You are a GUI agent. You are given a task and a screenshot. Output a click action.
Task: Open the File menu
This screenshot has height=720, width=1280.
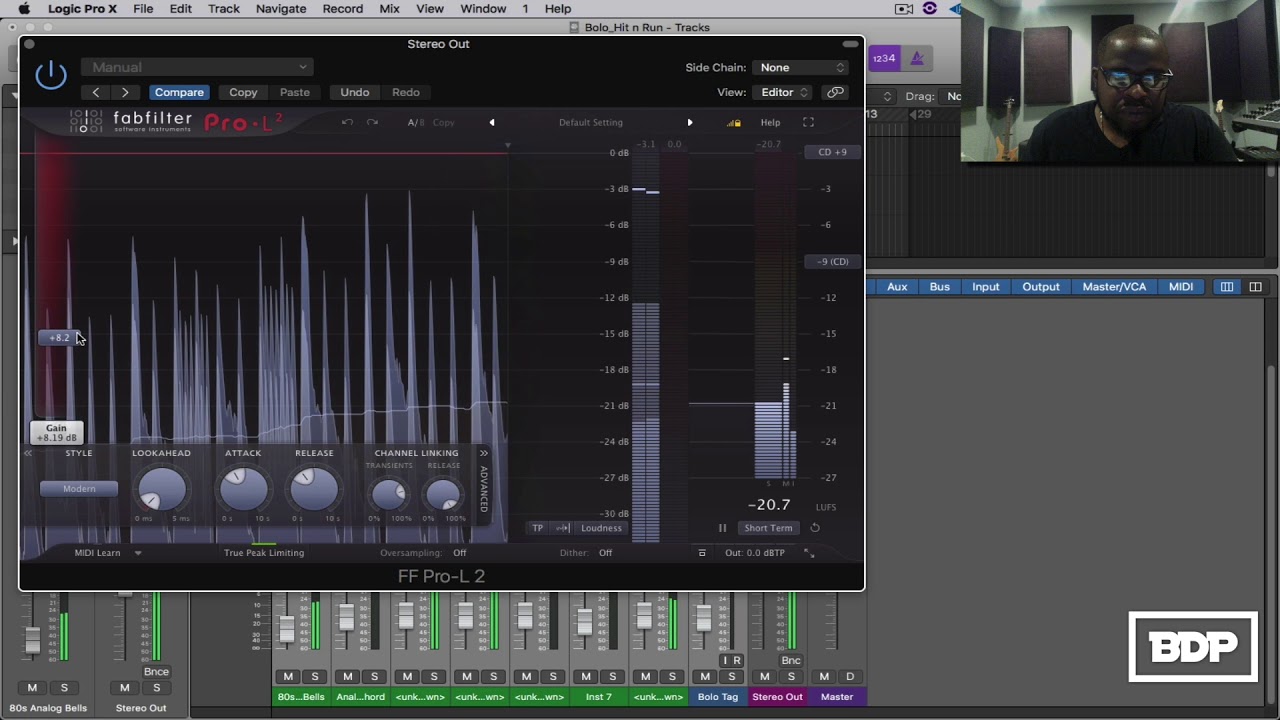click(x=143, y=9)
